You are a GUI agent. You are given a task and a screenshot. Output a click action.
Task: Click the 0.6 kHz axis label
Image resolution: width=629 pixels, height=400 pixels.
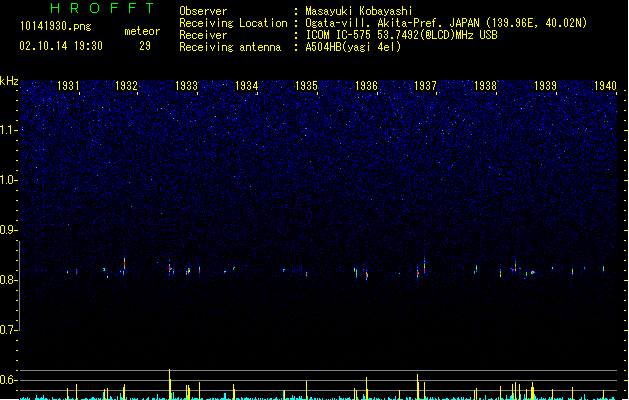pyautogui.click(x=8, y=380)
